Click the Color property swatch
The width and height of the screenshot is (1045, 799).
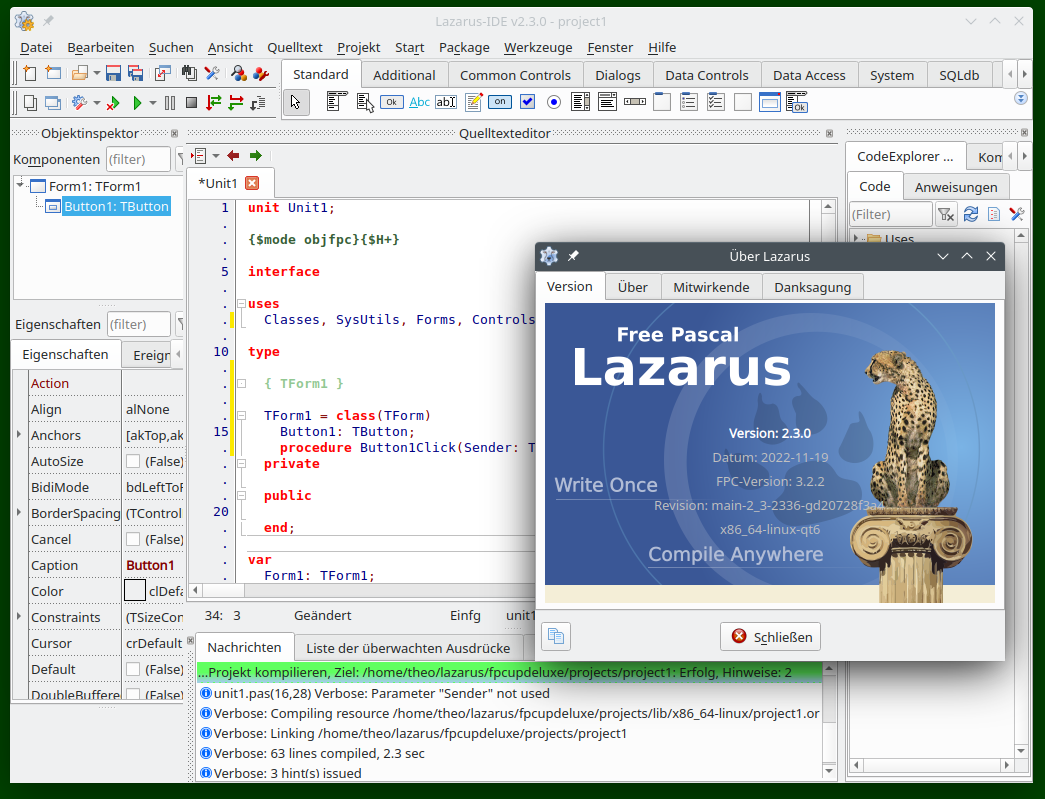[135, 590]
